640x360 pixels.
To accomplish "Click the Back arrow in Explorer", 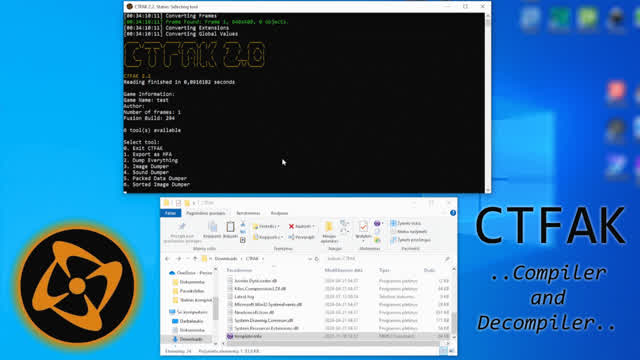I will [x=167, y=259].
